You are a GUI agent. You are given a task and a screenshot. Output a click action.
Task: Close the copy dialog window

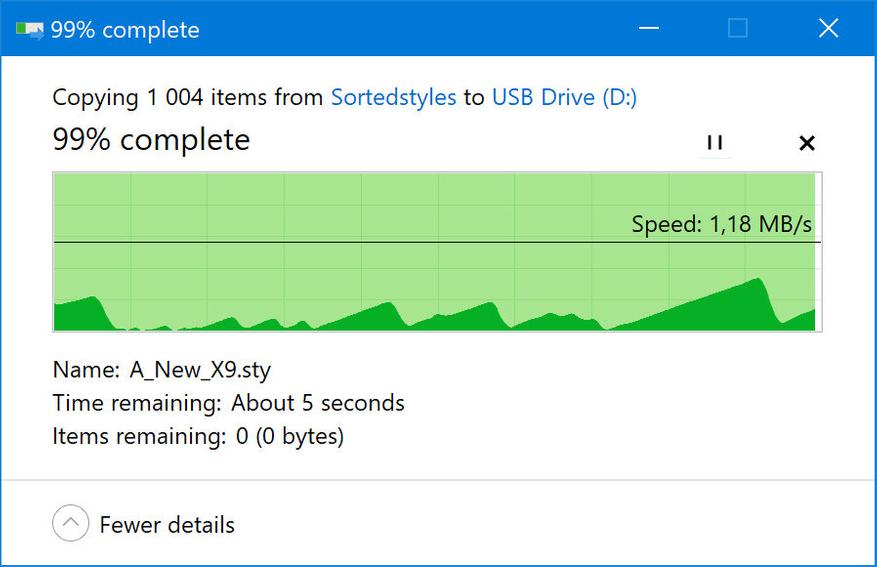point(828,28)
